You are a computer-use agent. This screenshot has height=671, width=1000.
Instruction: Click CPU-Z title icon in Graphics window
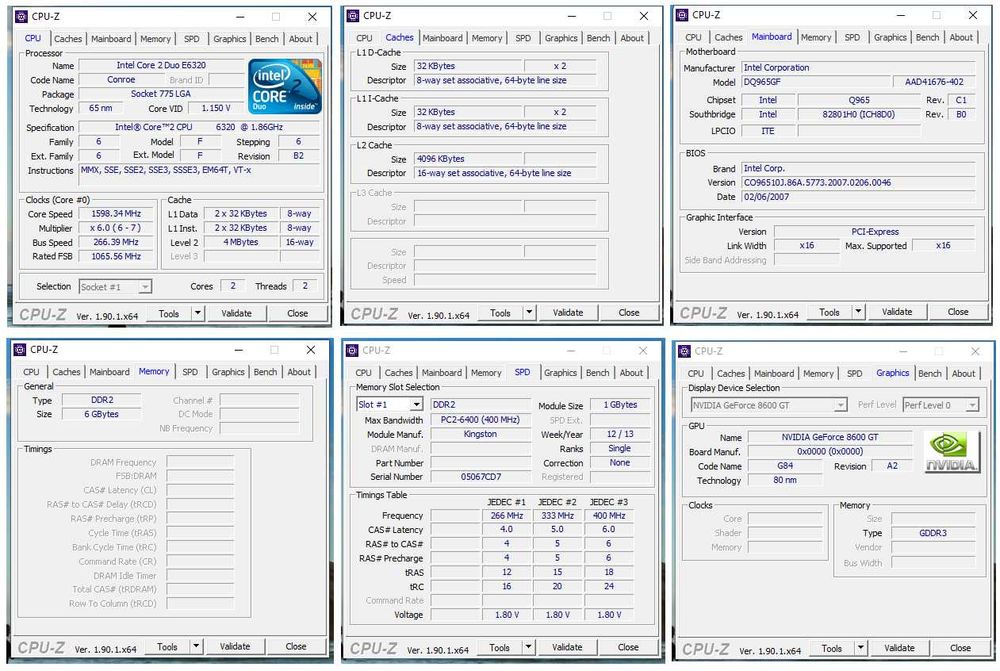684,351
